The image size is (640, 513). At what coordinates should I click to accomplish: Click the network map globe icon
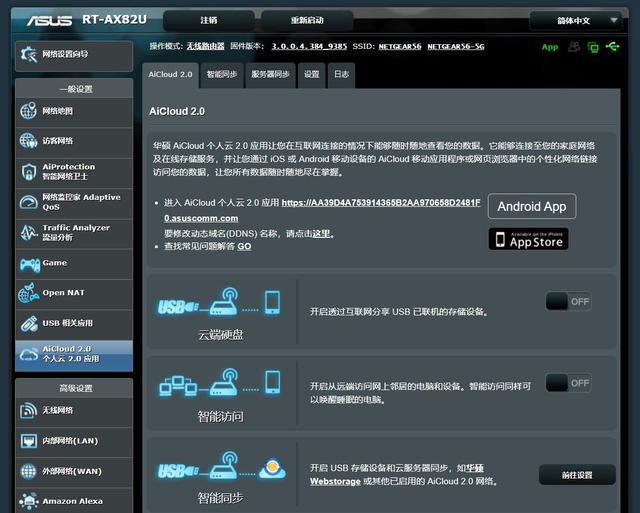29,111
